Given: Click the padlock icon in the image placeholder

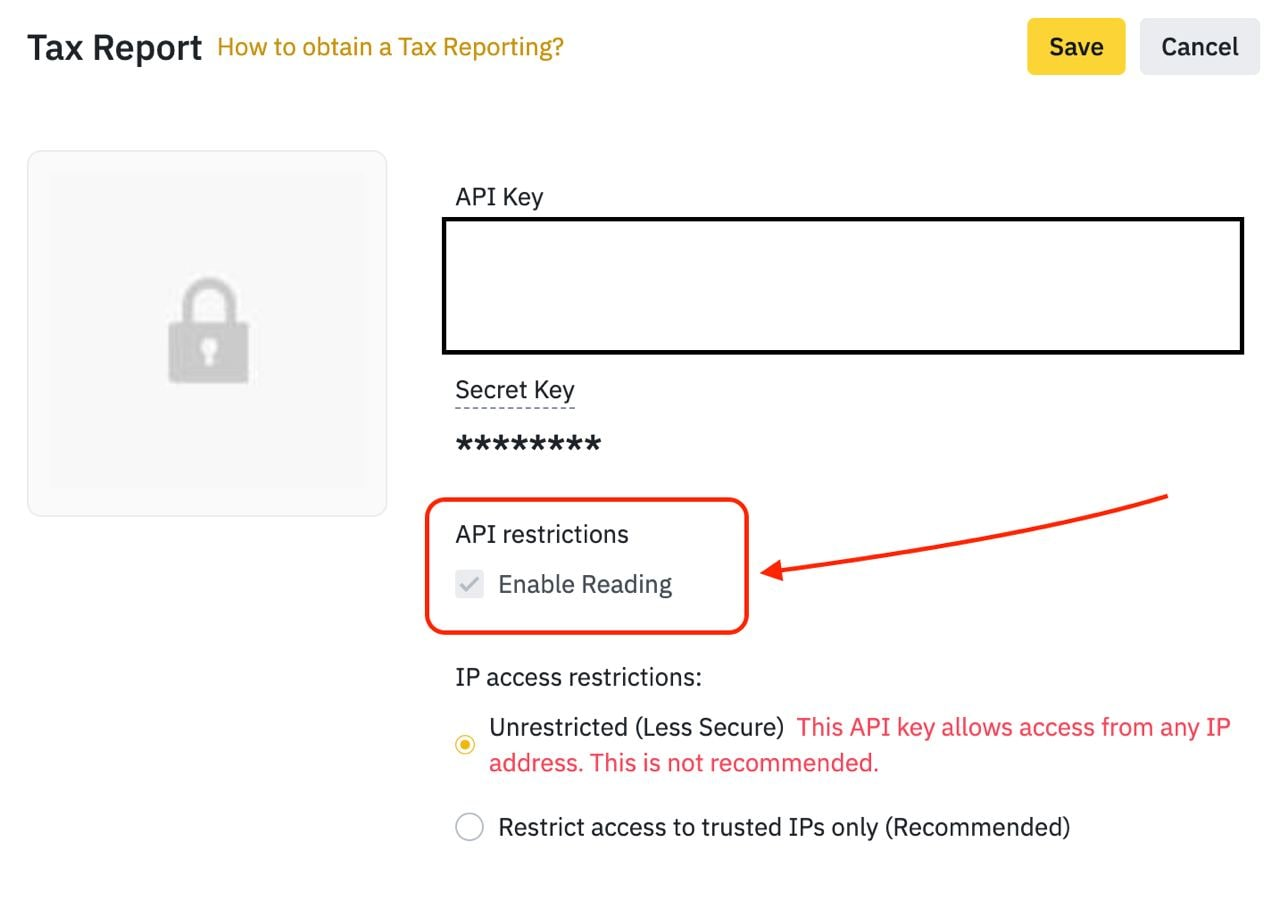Looking at the screenshot, I should (208, 331).
